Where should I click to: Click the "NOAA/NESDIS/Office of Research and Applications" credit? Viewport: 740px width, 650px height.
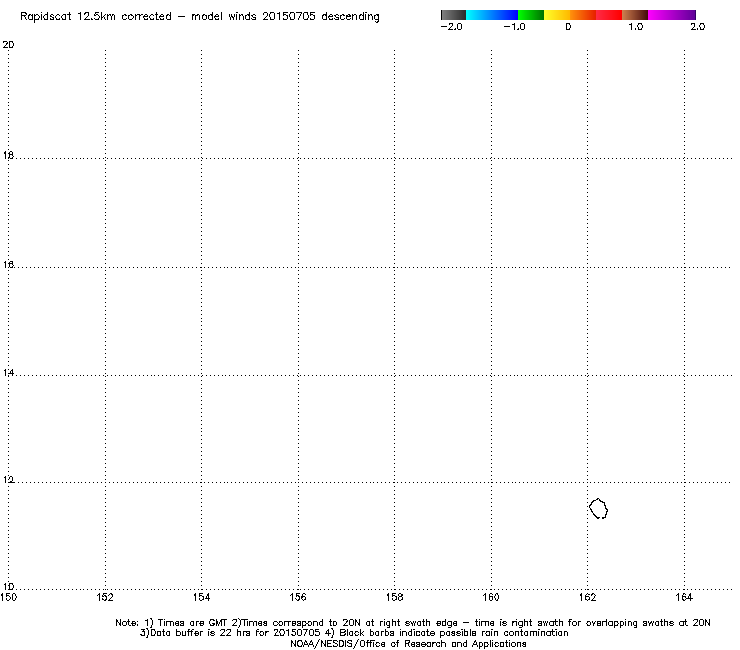[408, 644]
